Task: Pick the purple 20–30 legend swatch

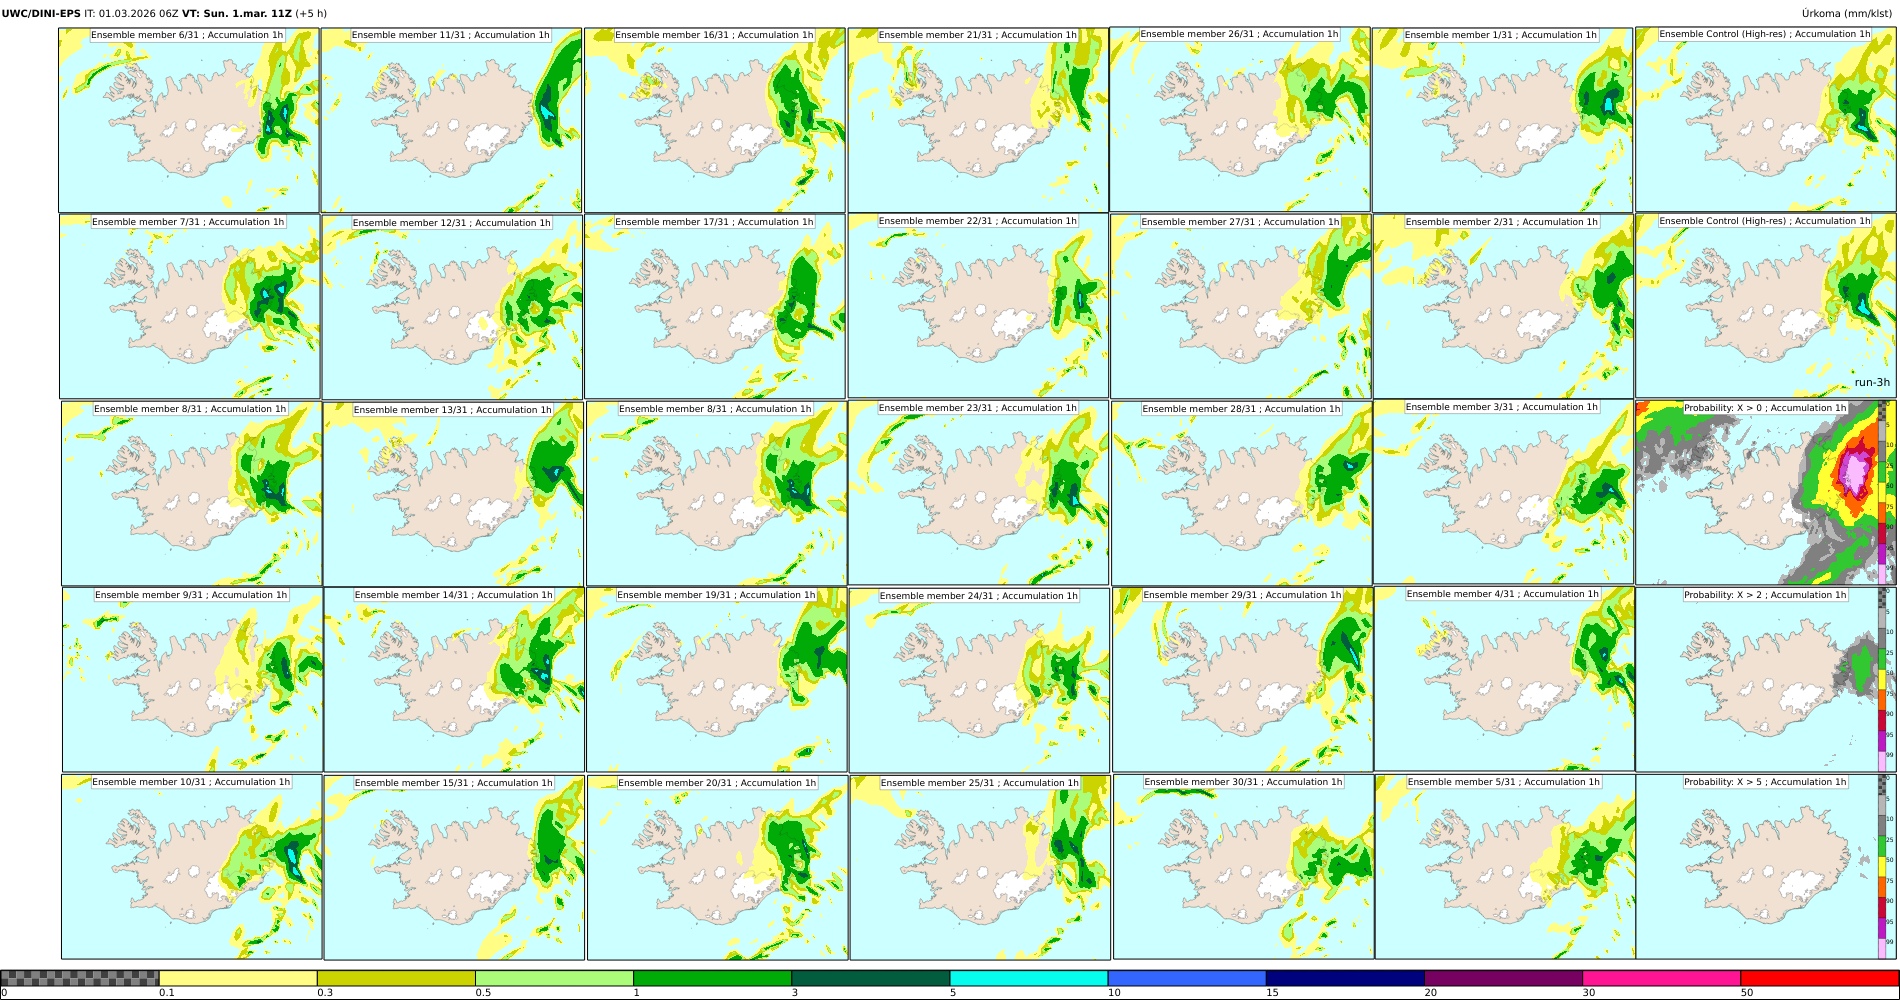Action: click(1503, 978)
